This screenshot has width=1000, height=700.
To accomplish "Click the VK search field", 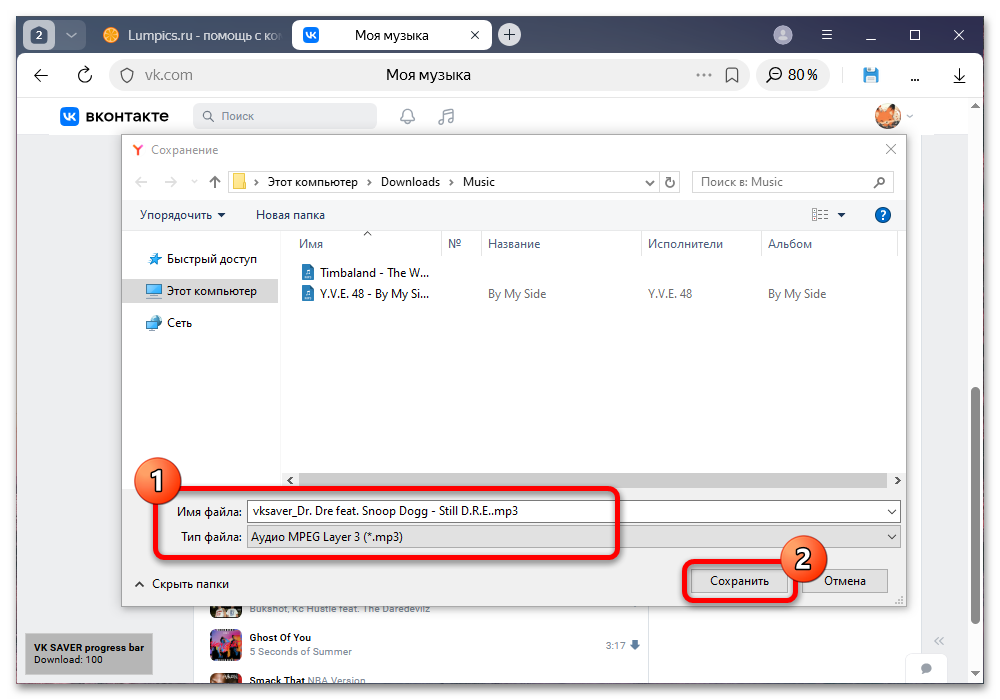I will [284, 116].
